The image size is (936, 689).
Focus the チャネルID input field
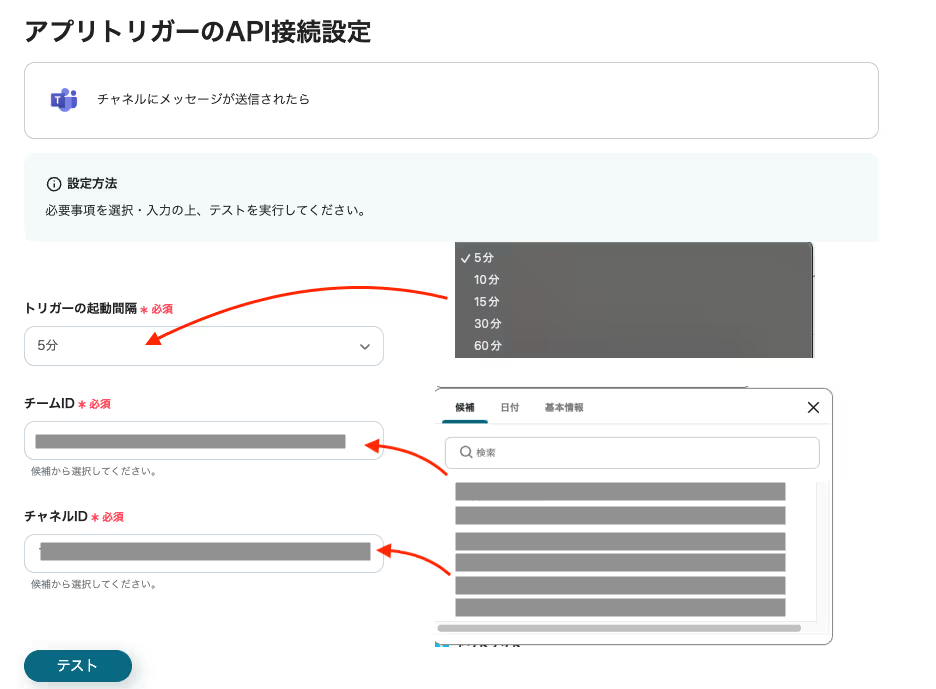pos(203,552)
